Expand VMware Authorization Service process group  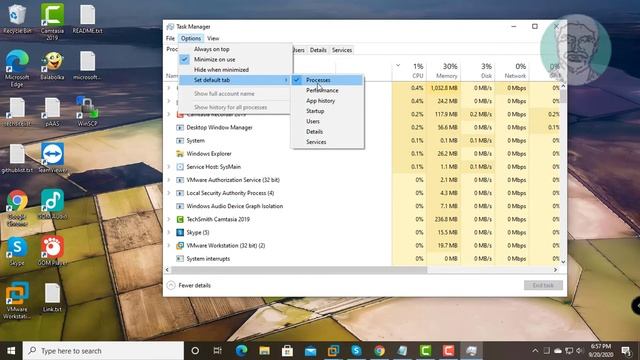click(169, 180)
